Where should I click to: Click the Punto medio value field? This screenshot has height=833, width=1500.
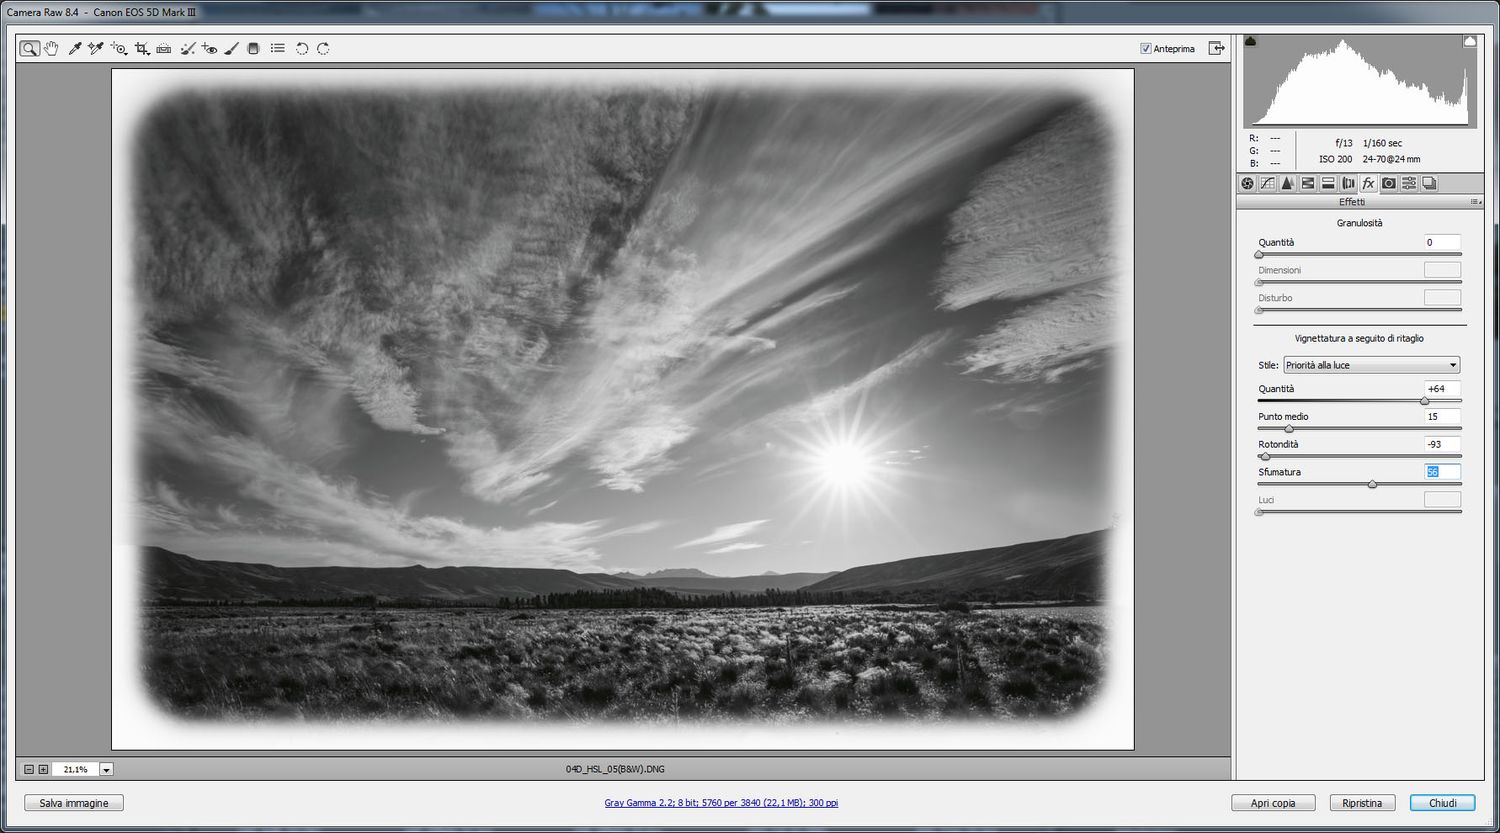pos(1441,416)
